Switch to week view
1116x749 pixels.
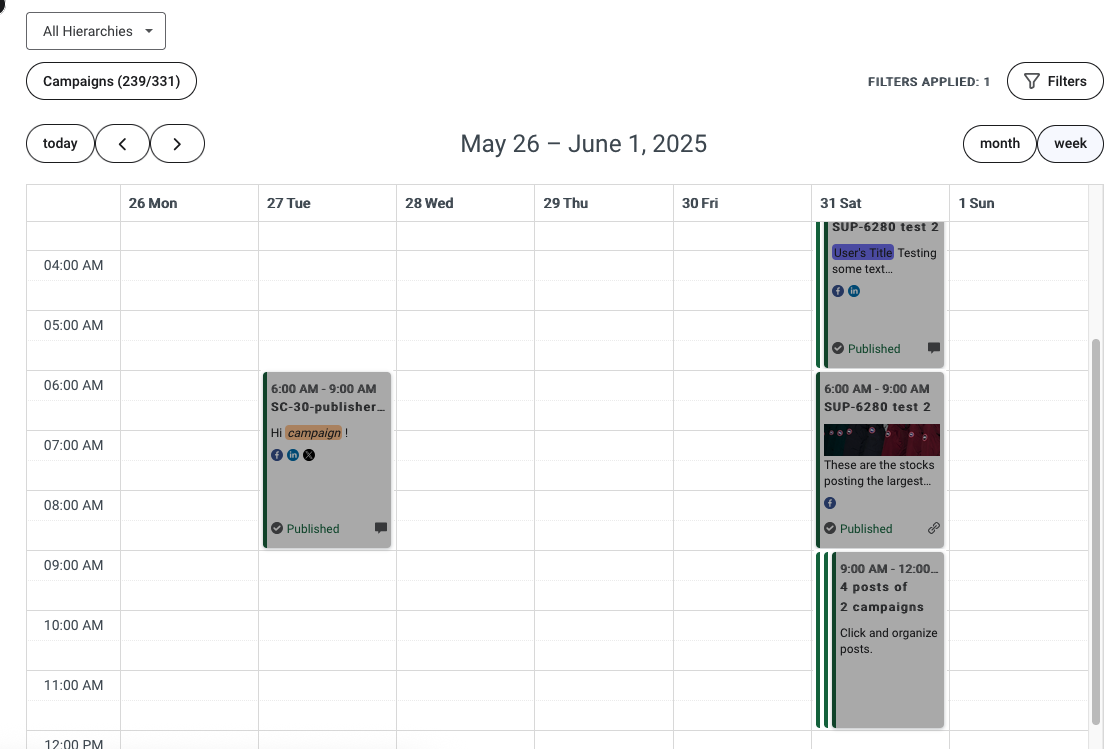1070,143
